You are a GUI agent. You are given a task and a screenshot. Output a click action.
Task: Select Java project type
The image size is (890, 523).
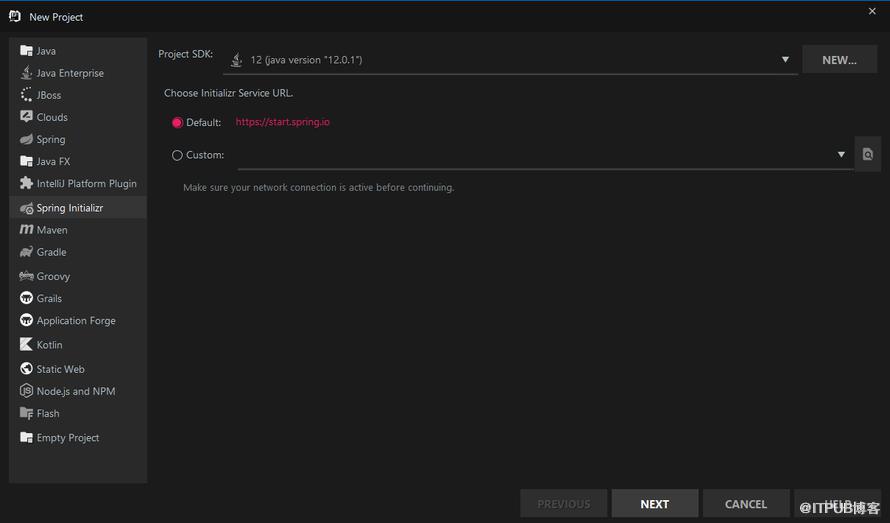(46, 51)
